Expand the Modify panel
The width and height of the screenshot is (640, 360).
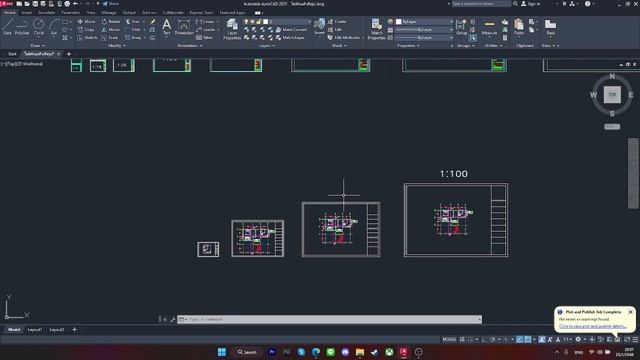116,46
